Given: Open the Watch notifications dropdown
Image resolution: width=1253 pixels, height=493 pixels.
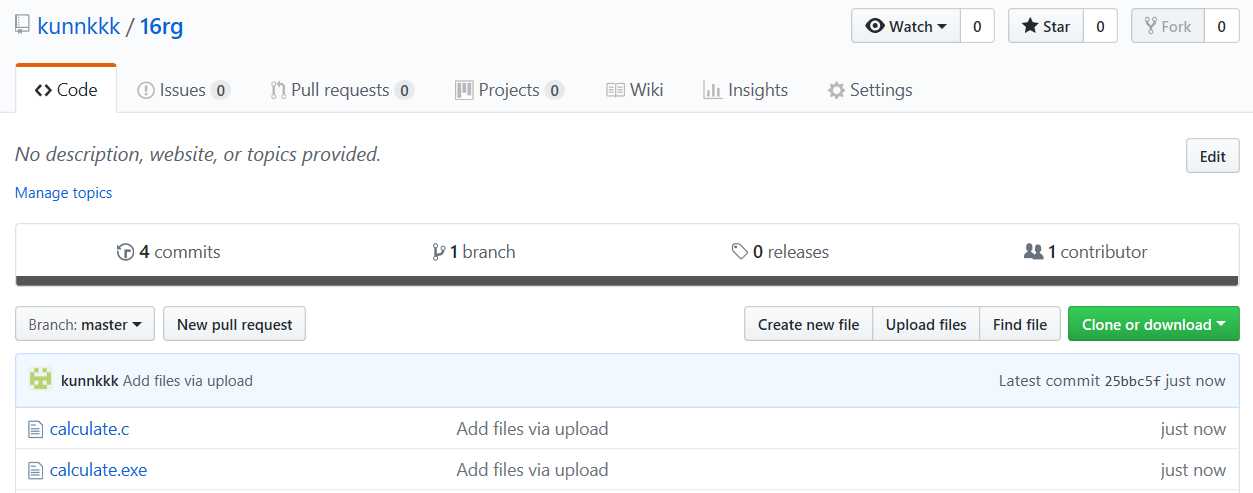Looking at the screenshot, I should tap(906, 27).
